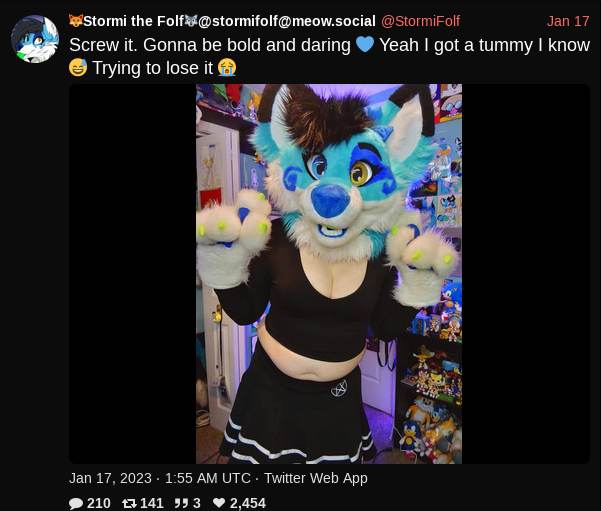Click the 141 retweets count

pos(152,503)
